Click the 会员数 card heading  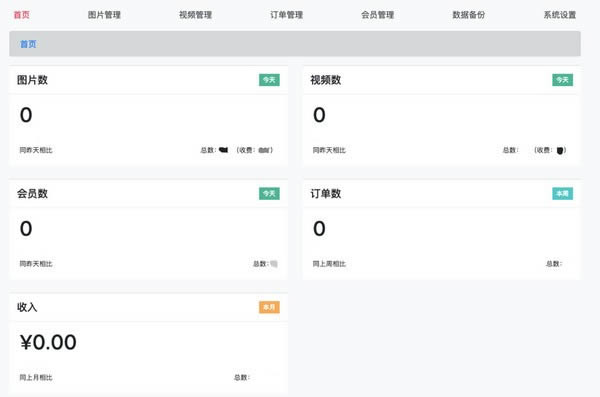click(x=32, y=194)
